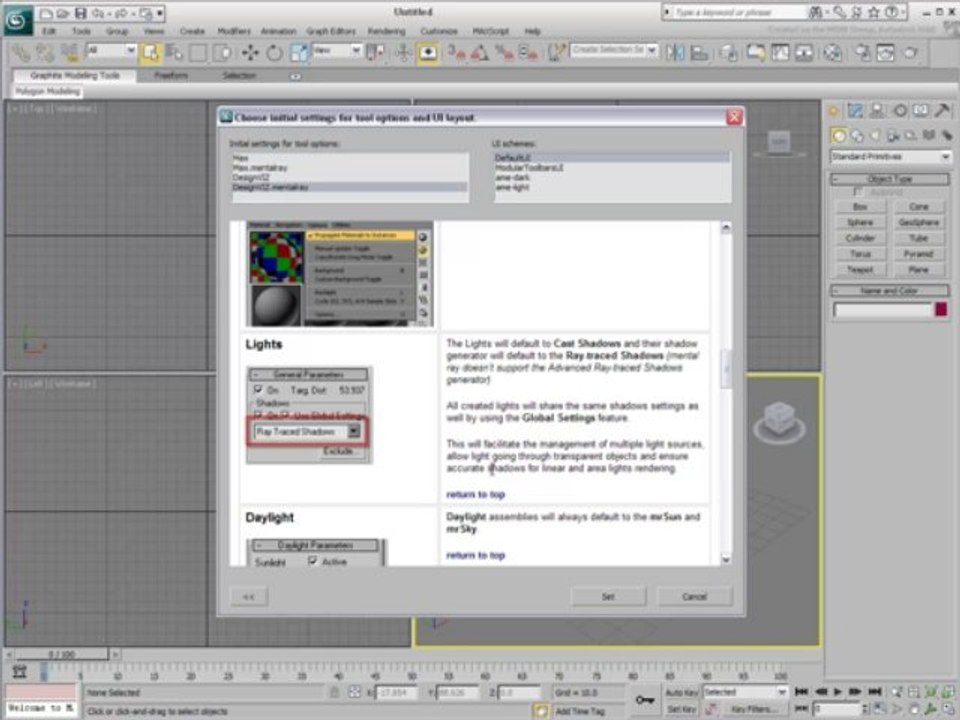Click the object name input field
Viewport: 960px width, 720px height.
tap(882, 310)
